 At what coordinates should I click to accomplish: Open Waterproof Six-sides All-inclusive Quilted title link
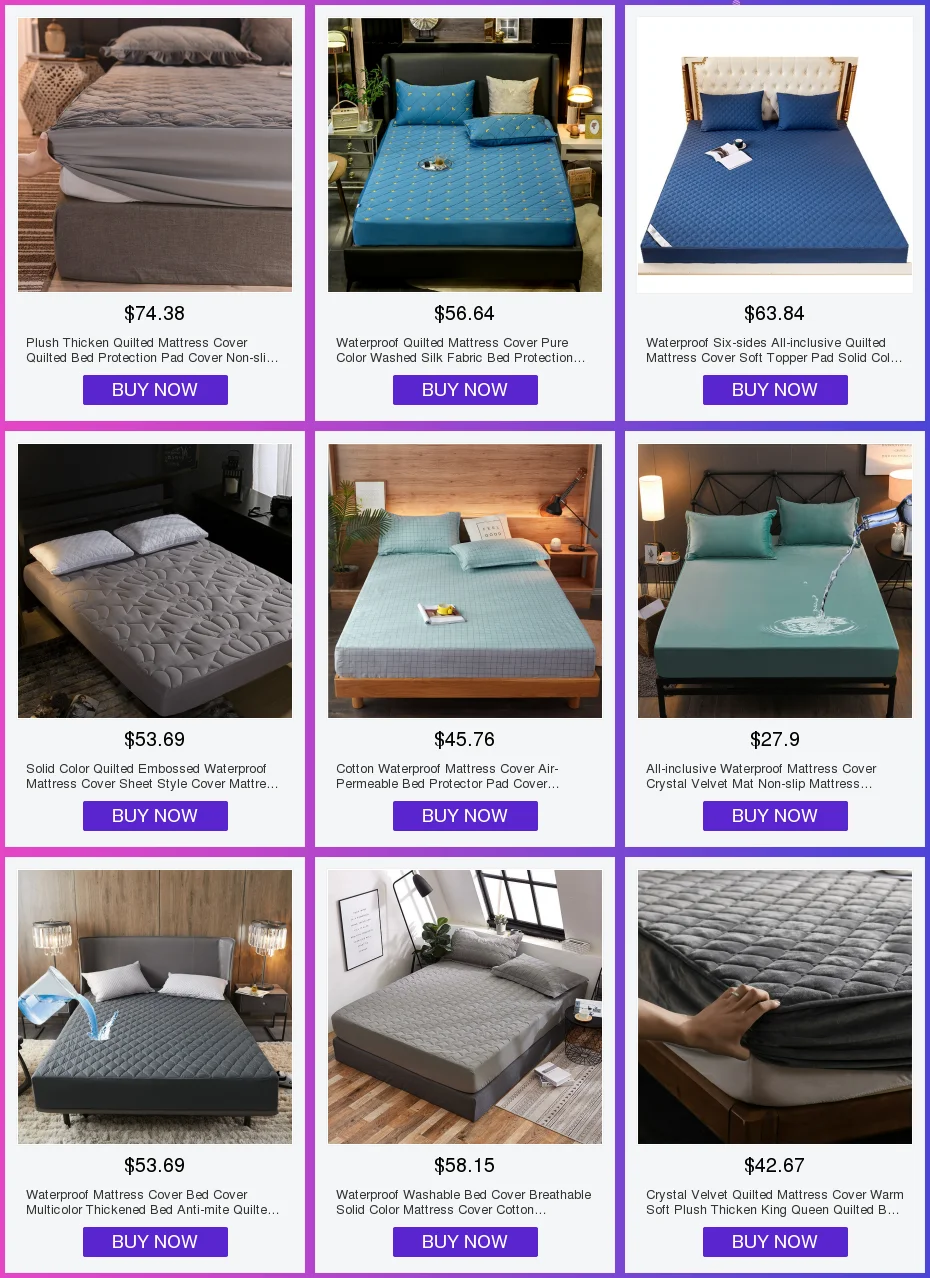[774, 350]
